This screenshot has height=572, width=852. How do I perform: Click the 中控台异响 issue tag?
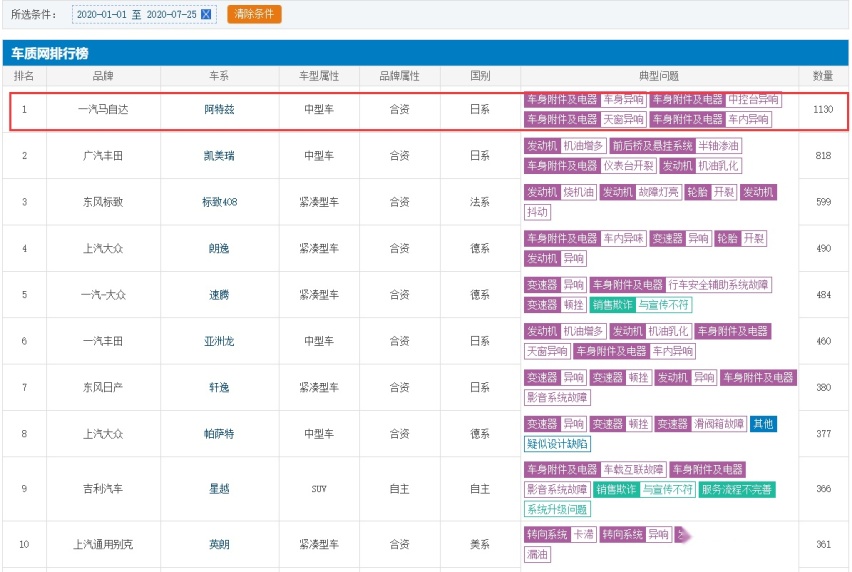click(x=753, y=99)
